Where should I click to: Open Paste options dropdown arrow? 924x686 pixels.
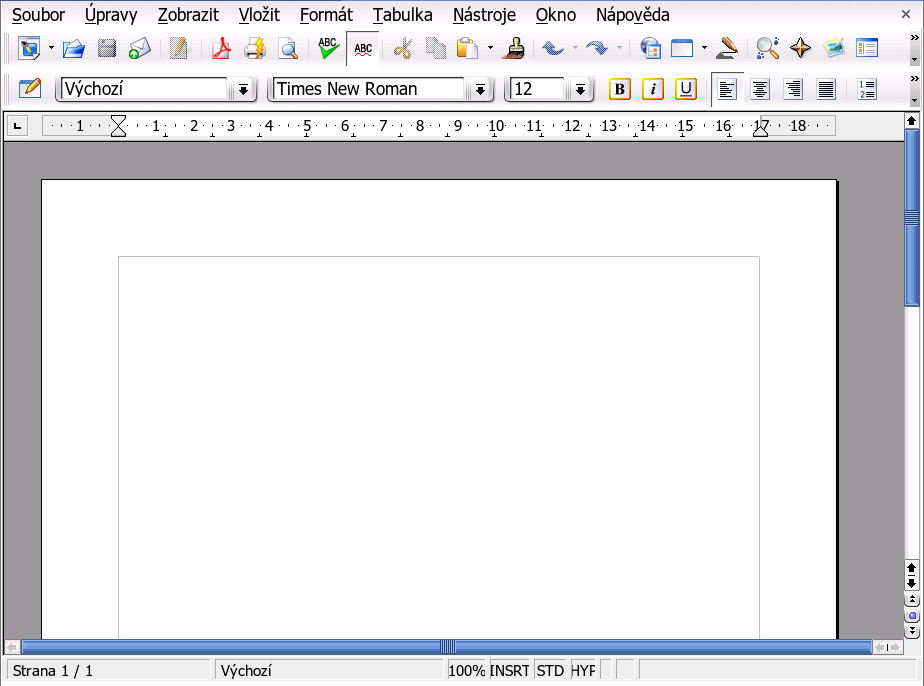click(490, 48)
